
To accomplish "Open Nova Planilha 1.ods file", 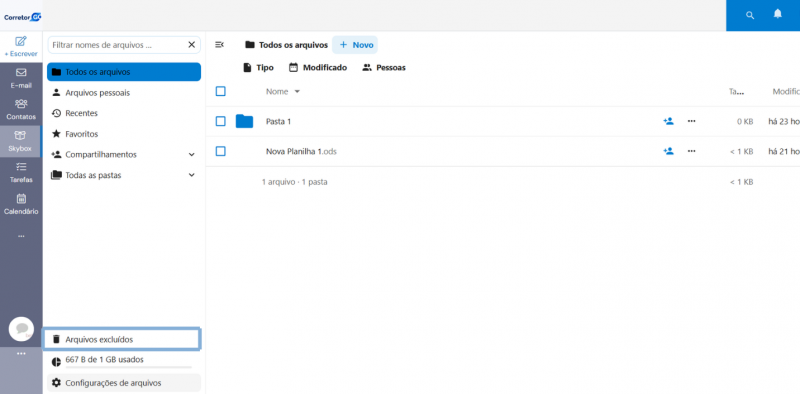I will 302,152.
